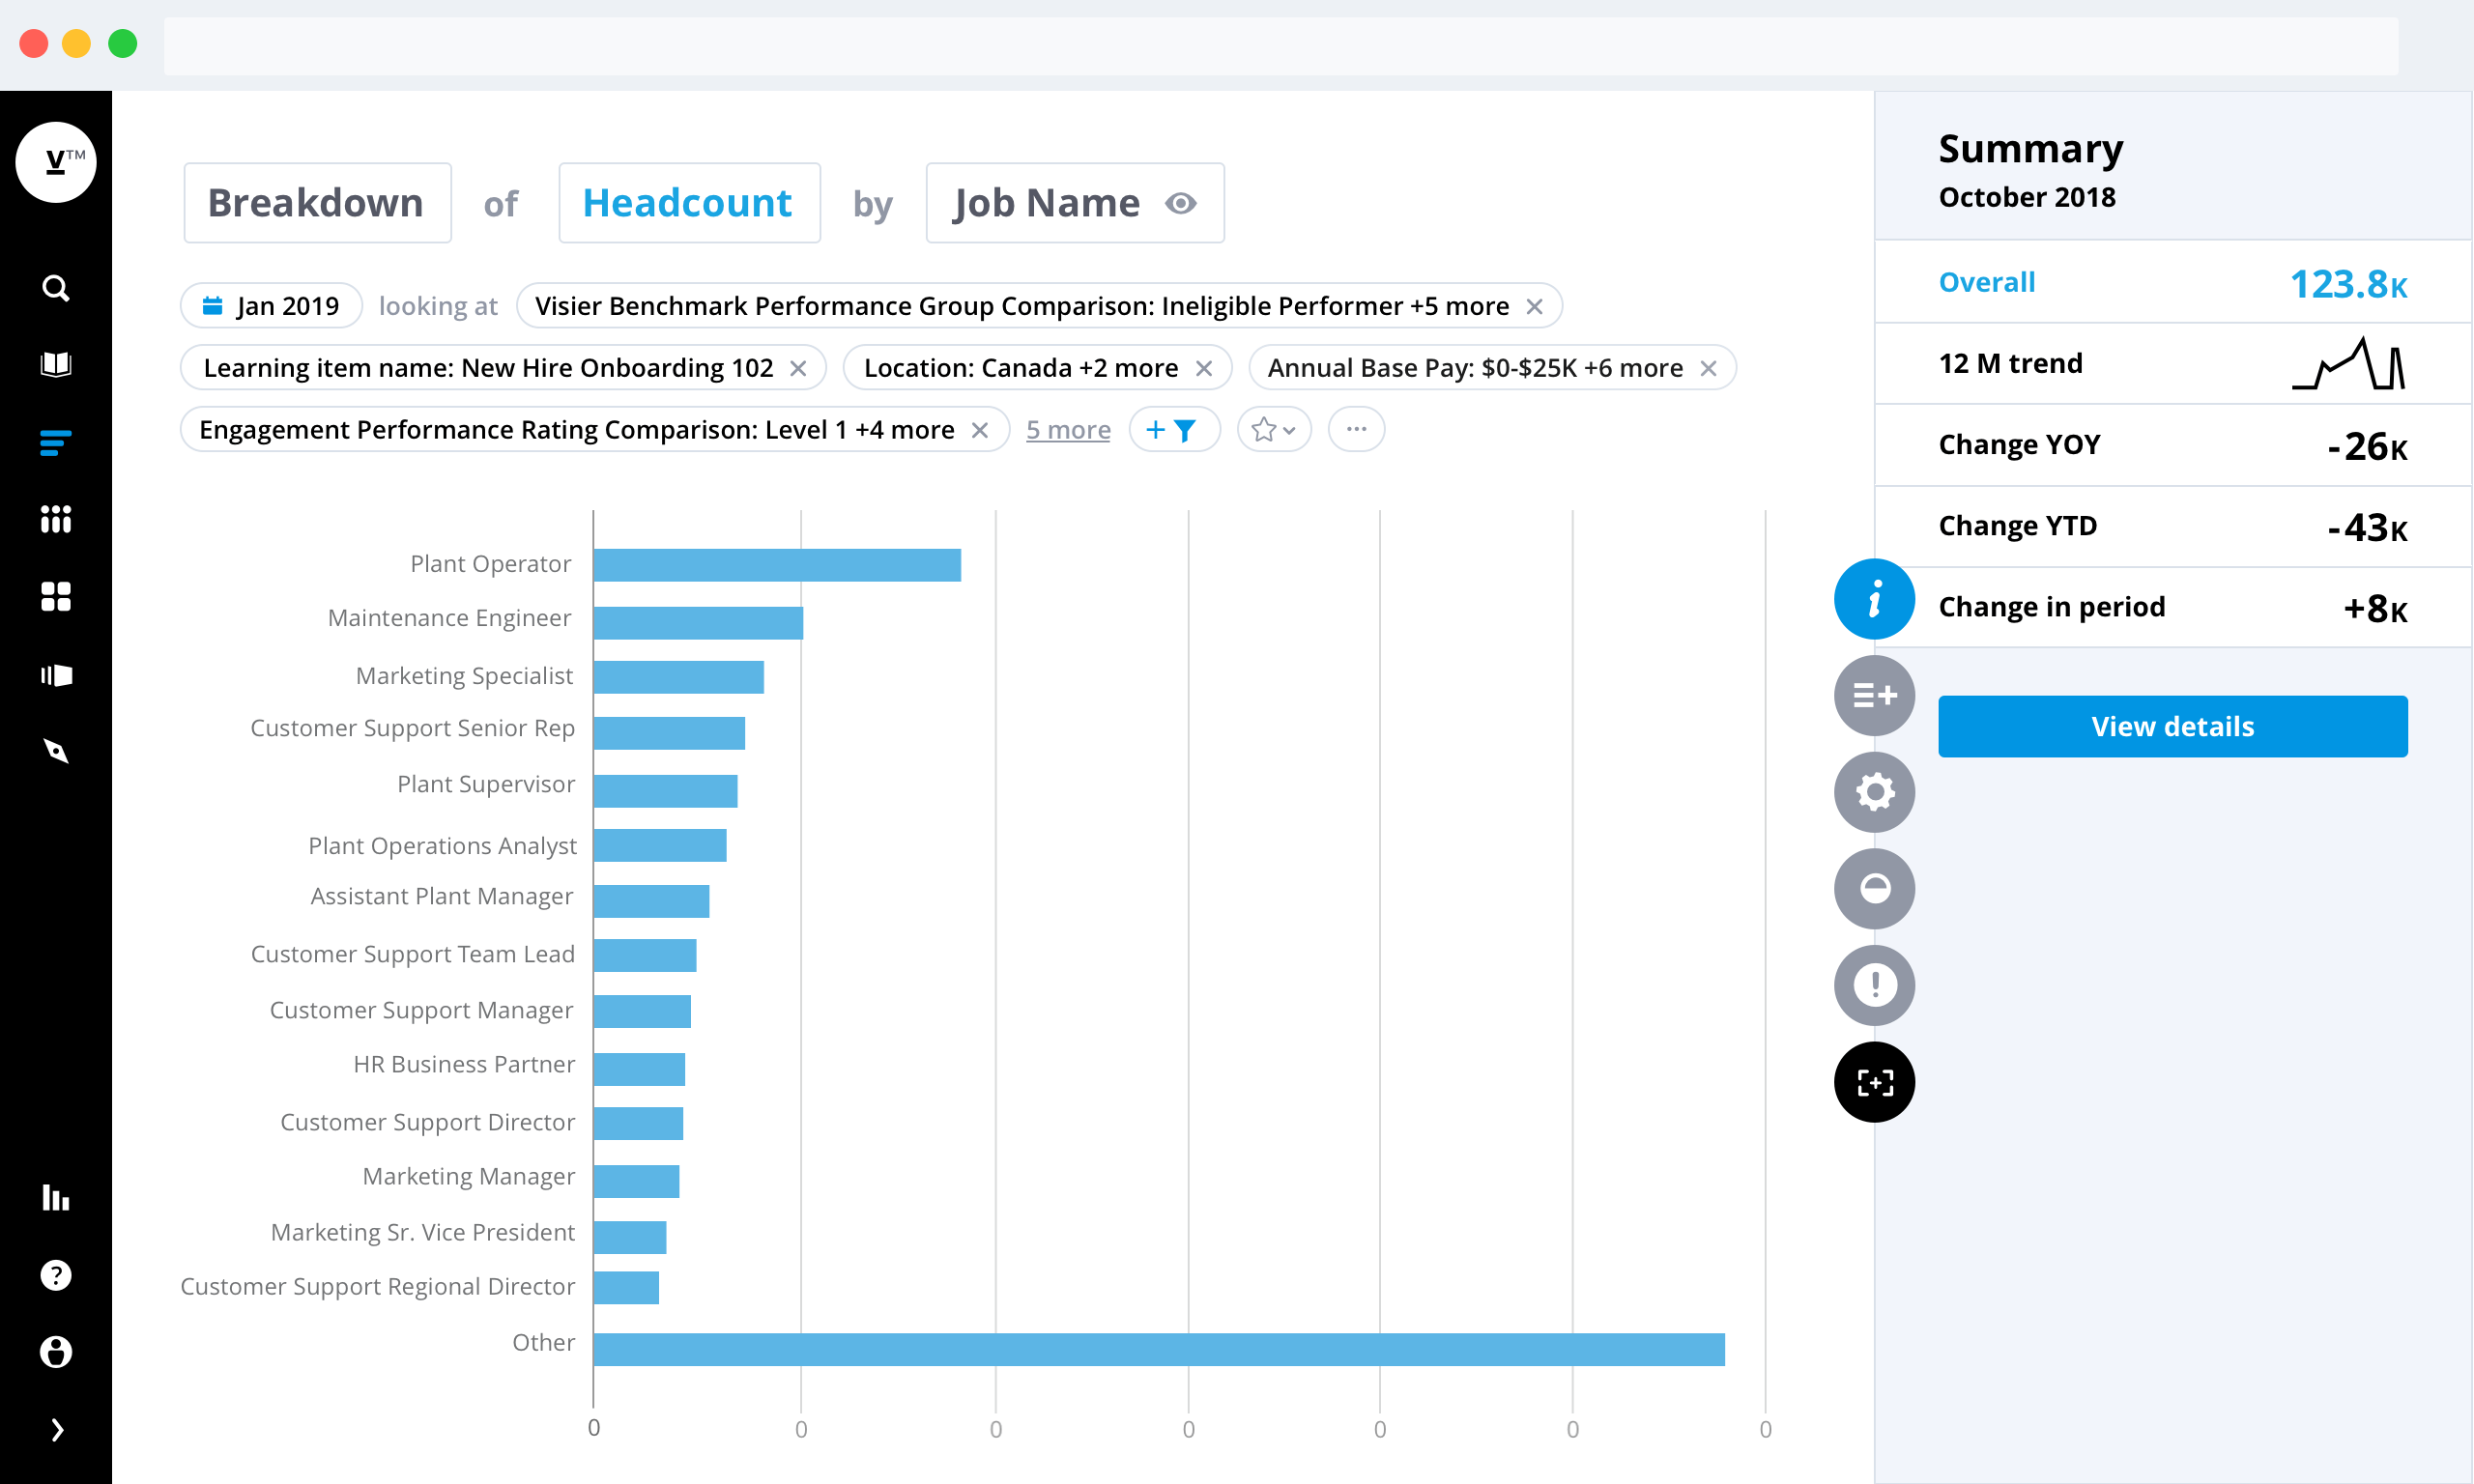2474x1484 pixels.
Task: Click the Engagement Performance Rating filter chip
Action: pos(595,430)
